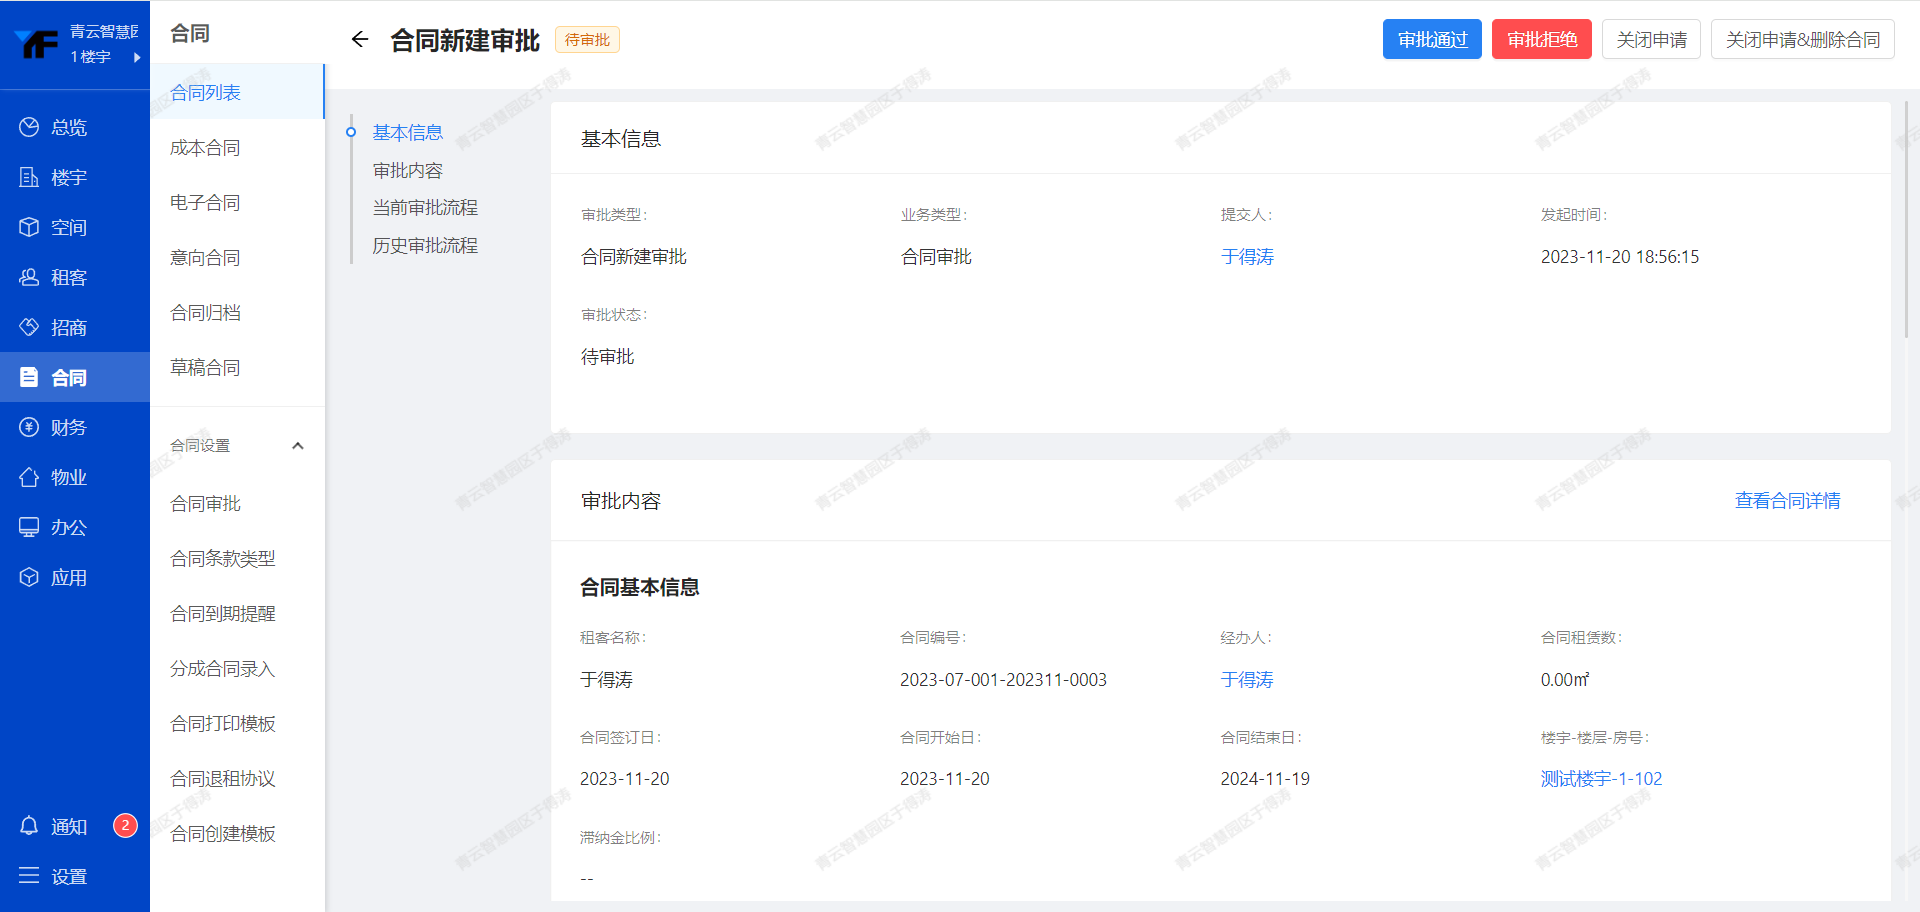
Task: Jump to 当前审批流程 anchor section
Action: point(425,208)
